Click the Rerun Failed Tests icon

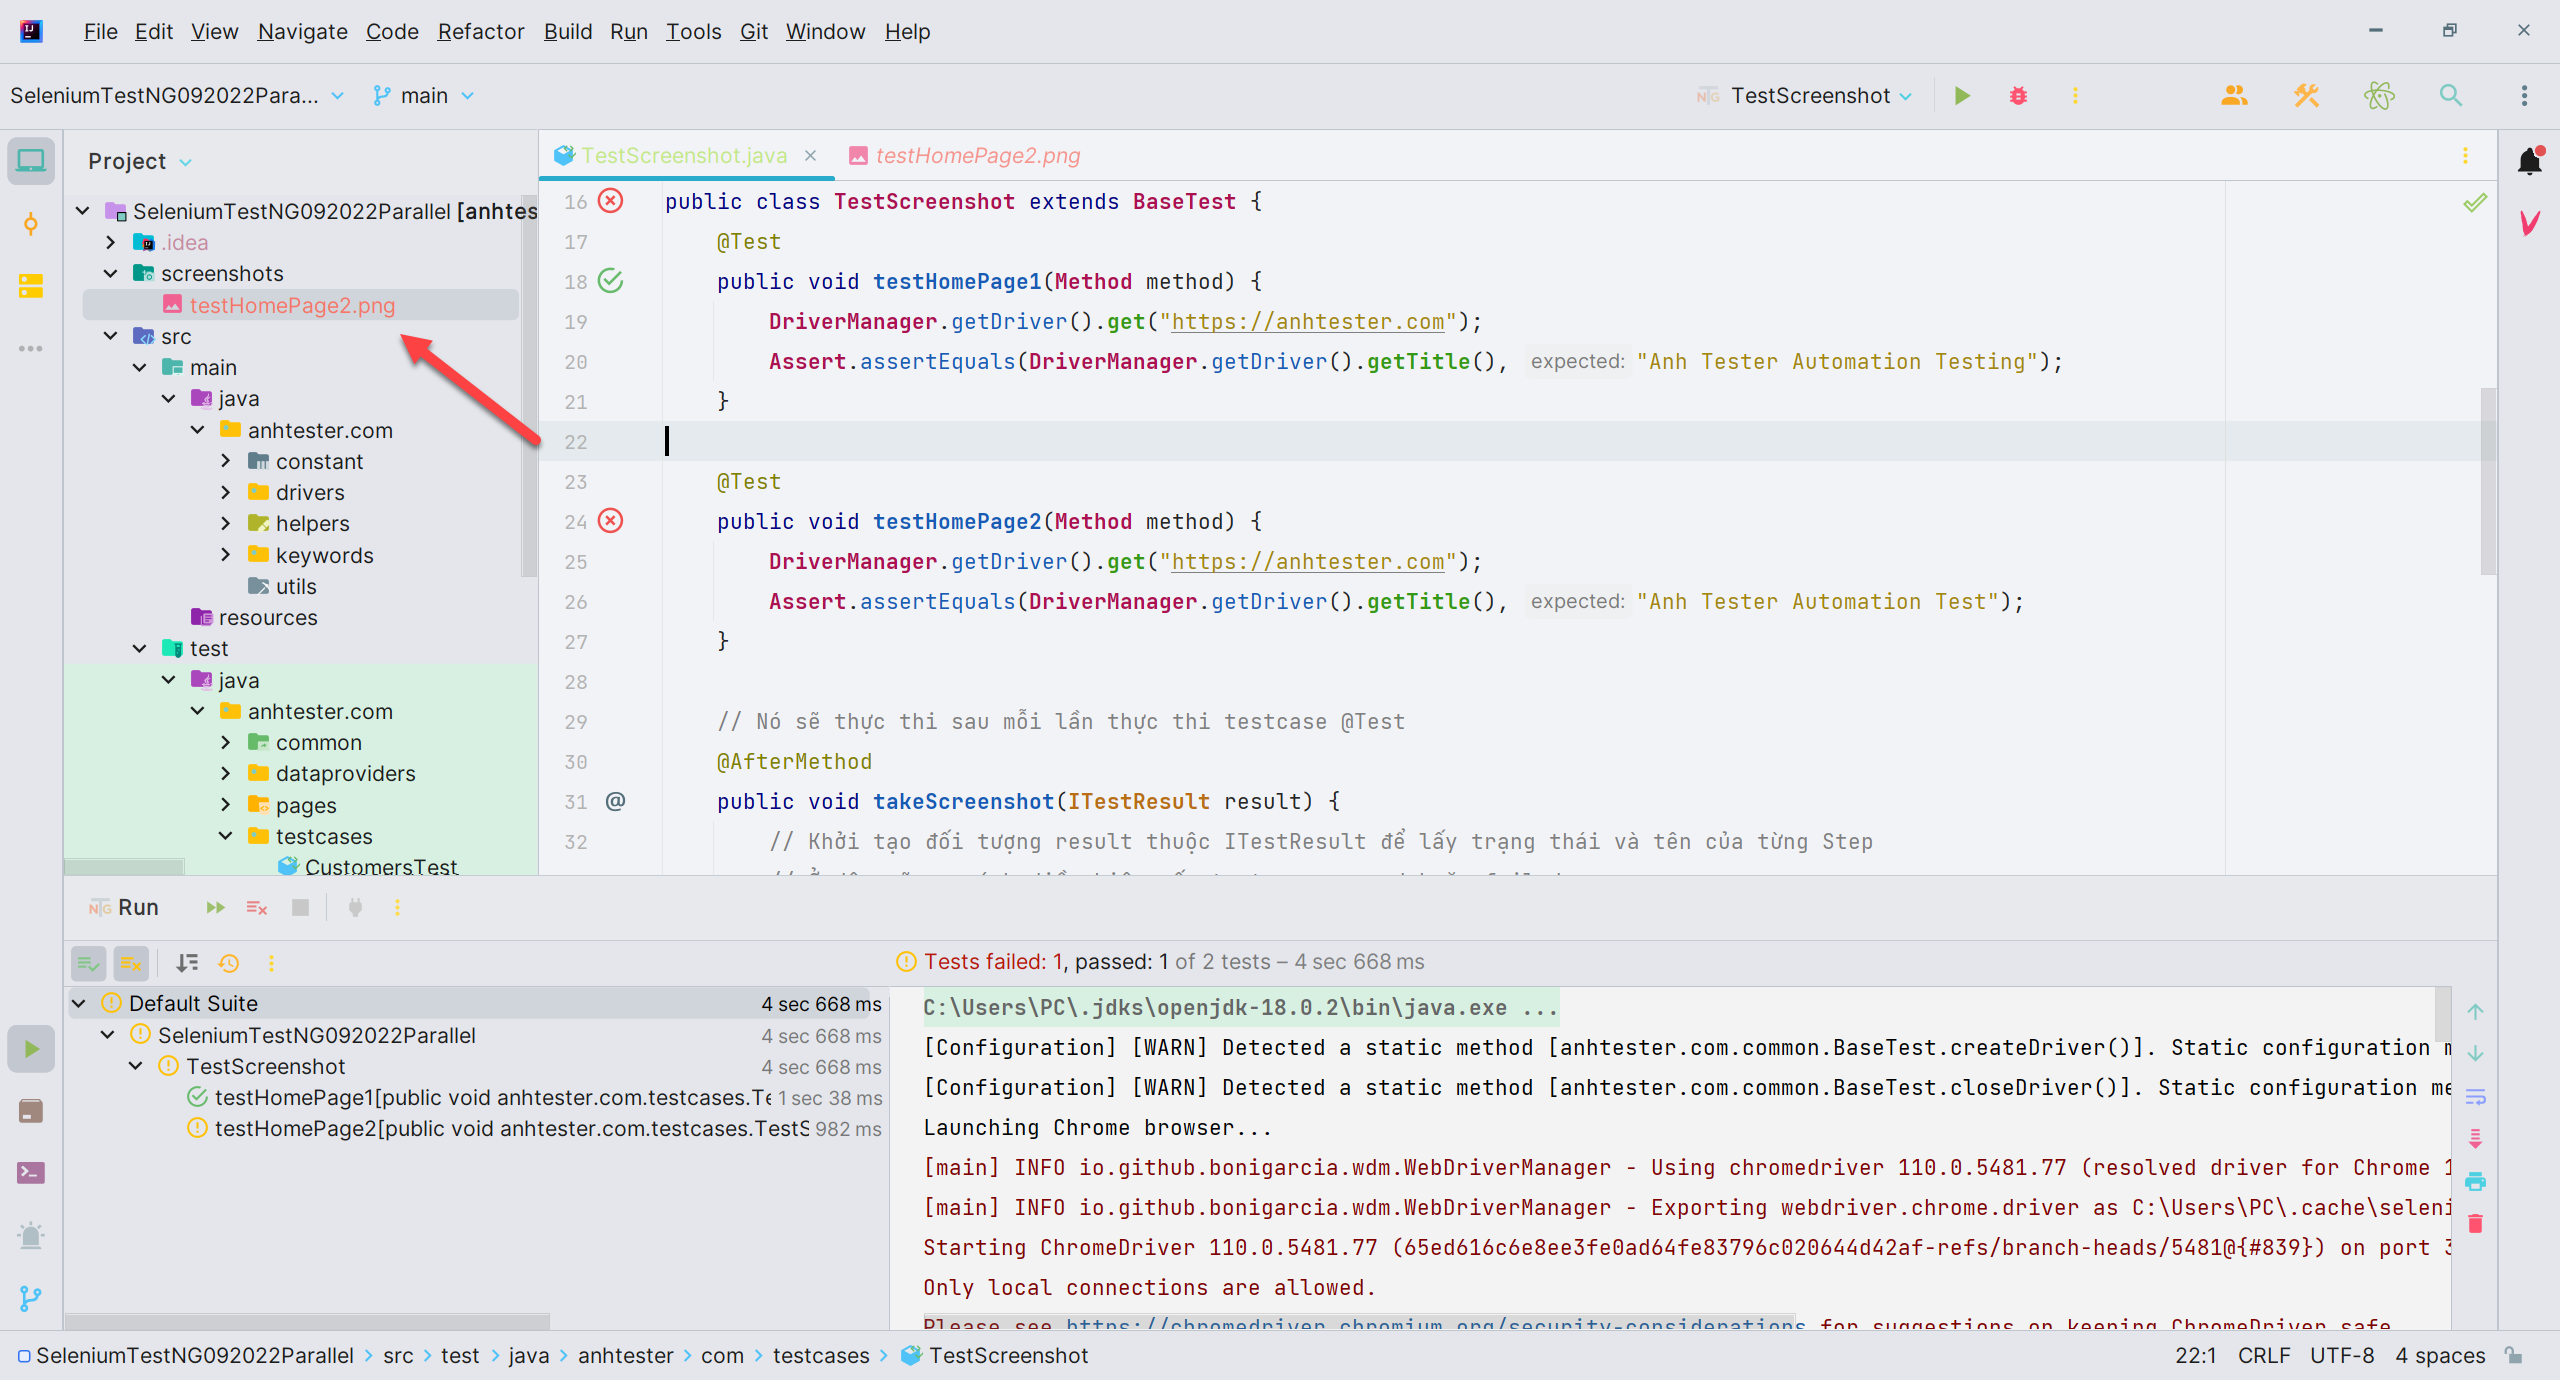pyautogui.click(x=257, y=907)
